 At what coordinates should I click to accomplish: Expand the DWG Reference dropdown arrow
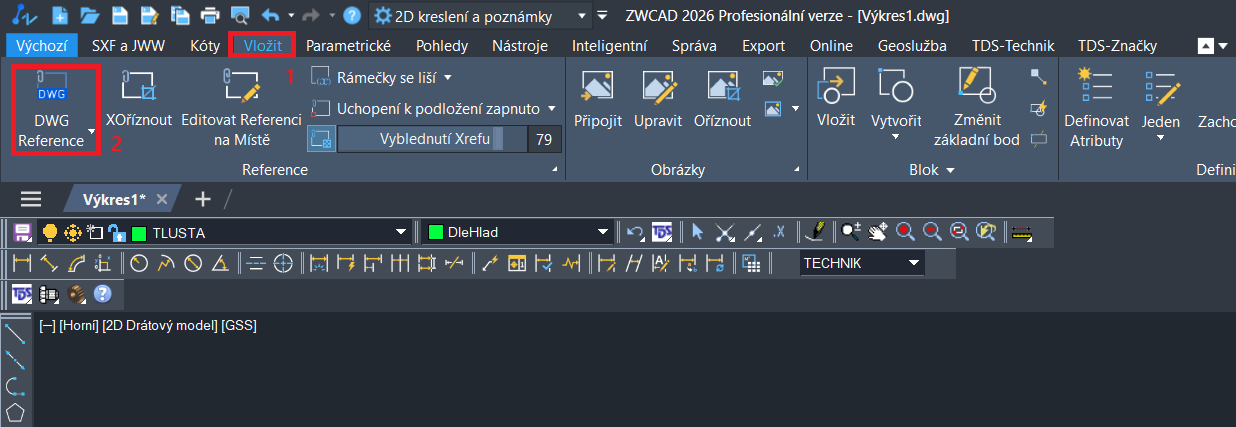[91, 131]
